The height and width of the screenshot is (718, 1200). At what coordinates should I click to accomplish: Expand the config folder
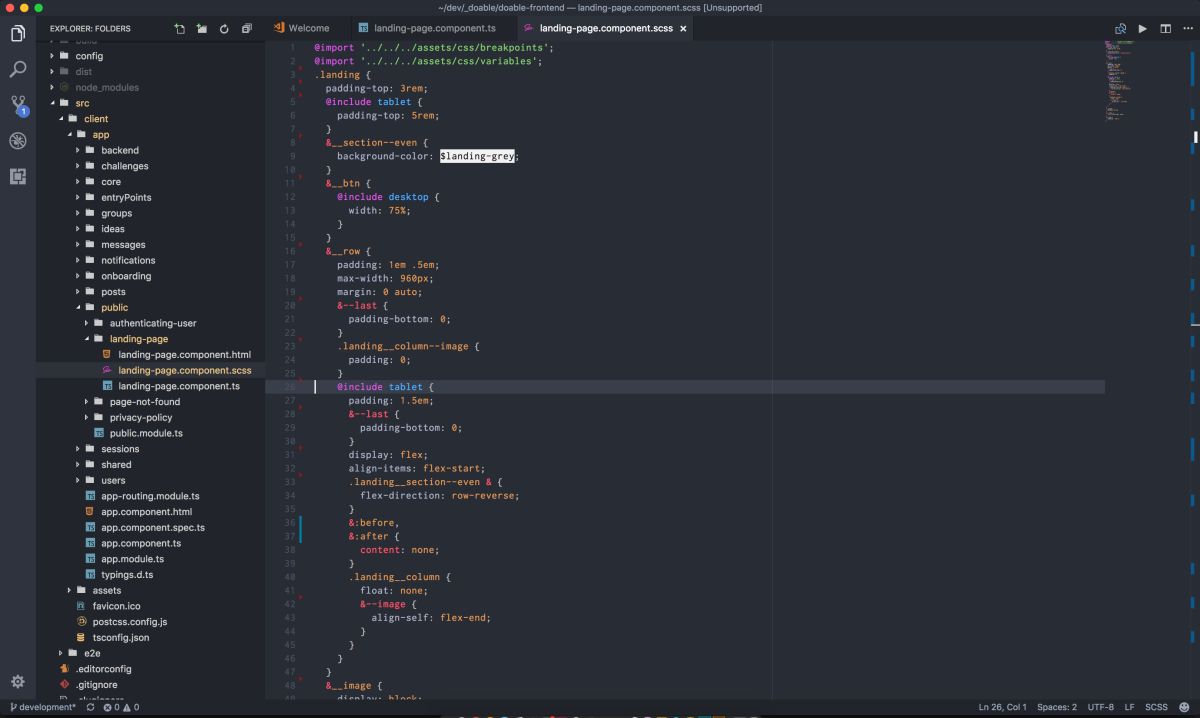tap(52, 56)
